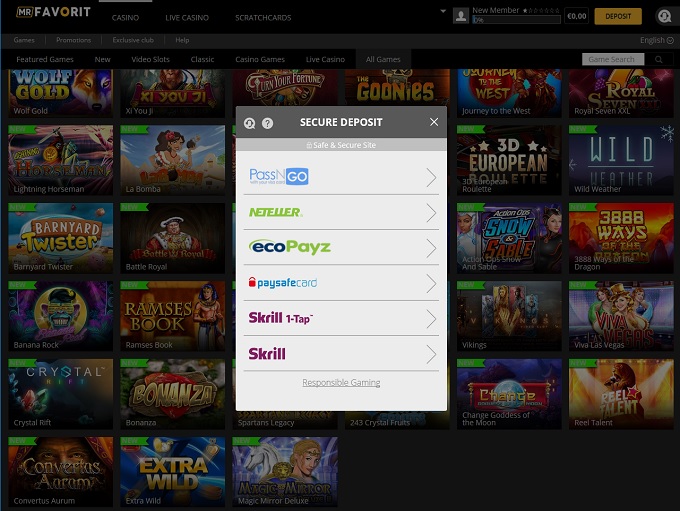680x511 pixels.
Task: Click the Game Search input field
Action: tap(612, 60)
